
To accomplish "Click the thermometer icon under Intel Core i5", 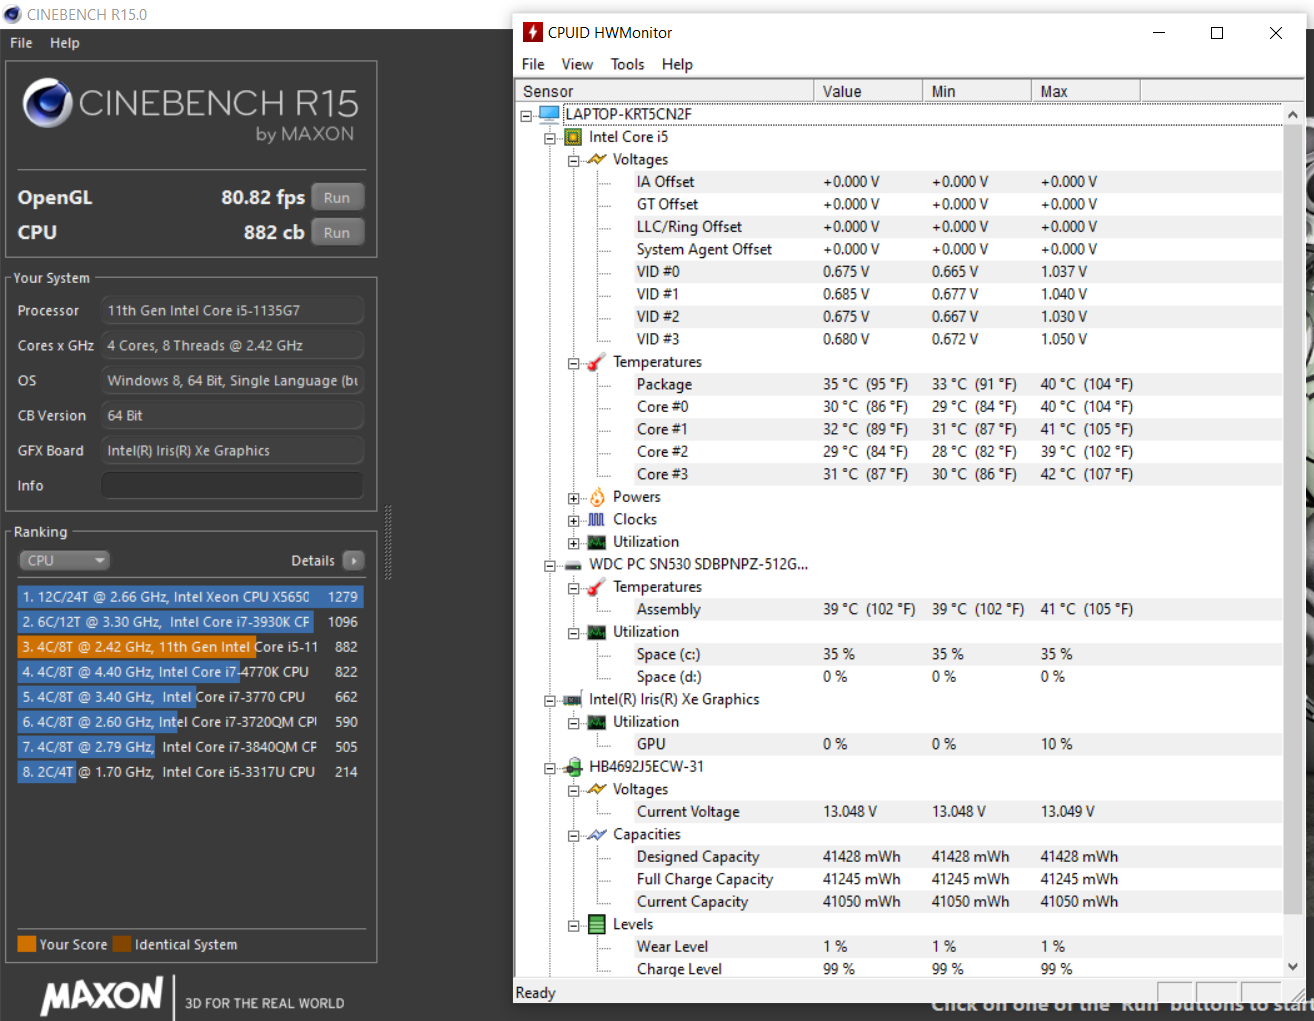I will pyautogui.click(x=597, y=362).
